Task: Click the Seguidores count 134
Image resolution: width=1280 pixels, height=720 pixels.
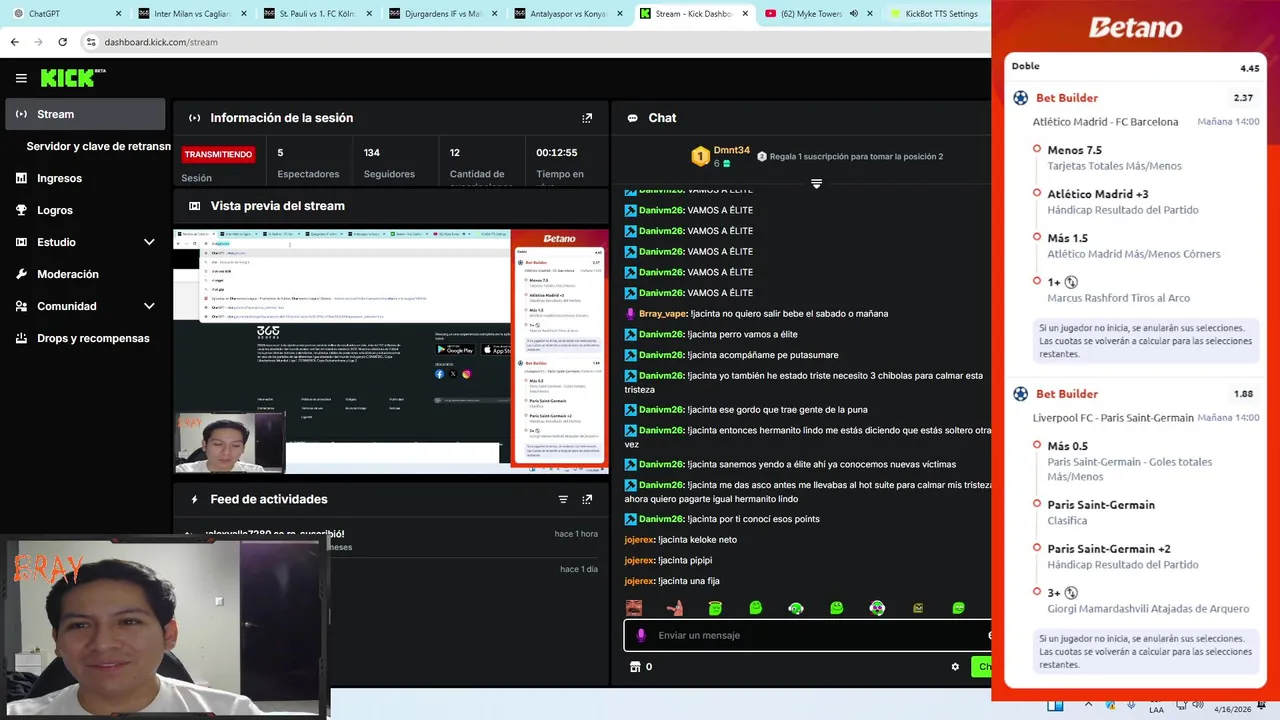Action: coord(371,153)
